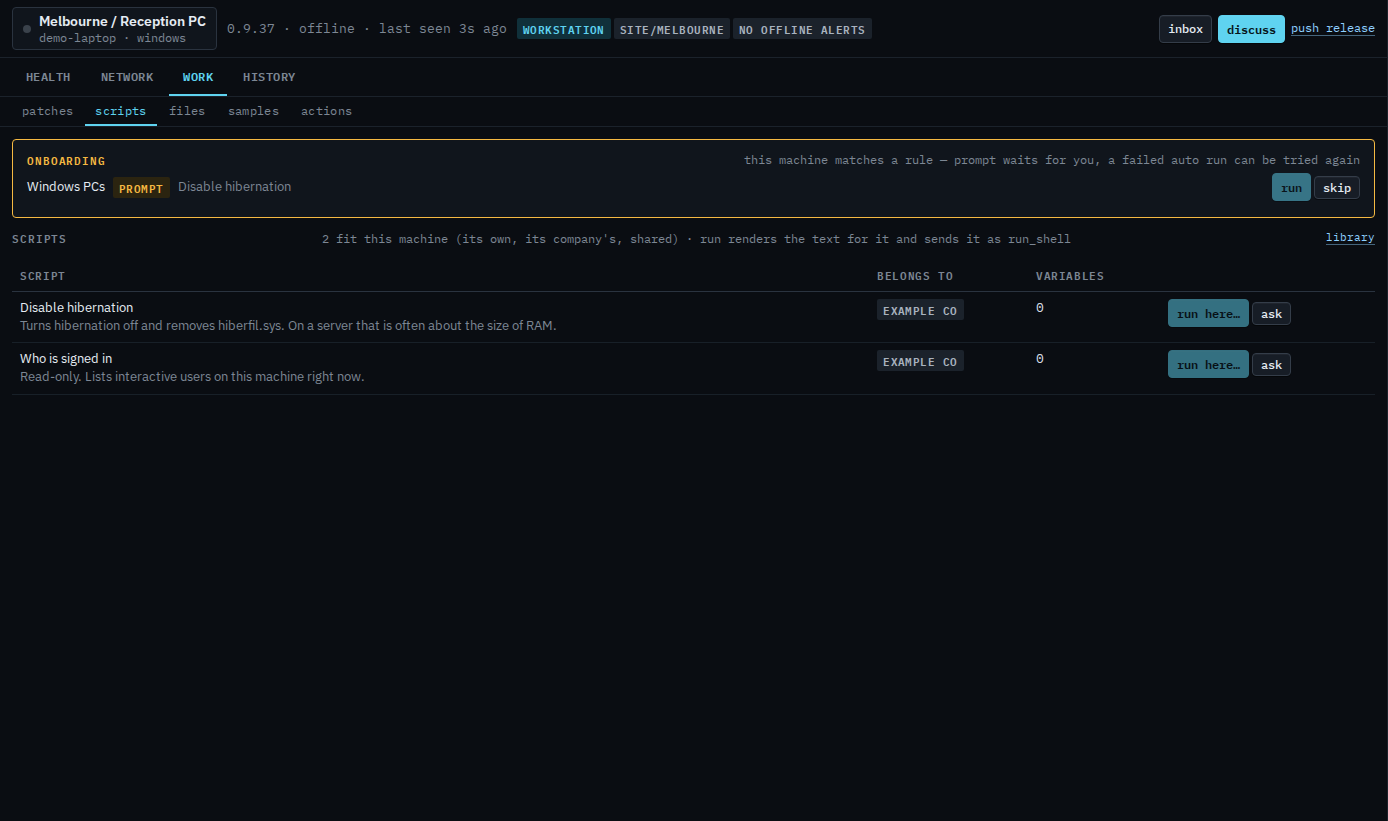Click the PROMPT badge in onboarding
Screen dimensions: 1388x821
(x=141, y=188)
